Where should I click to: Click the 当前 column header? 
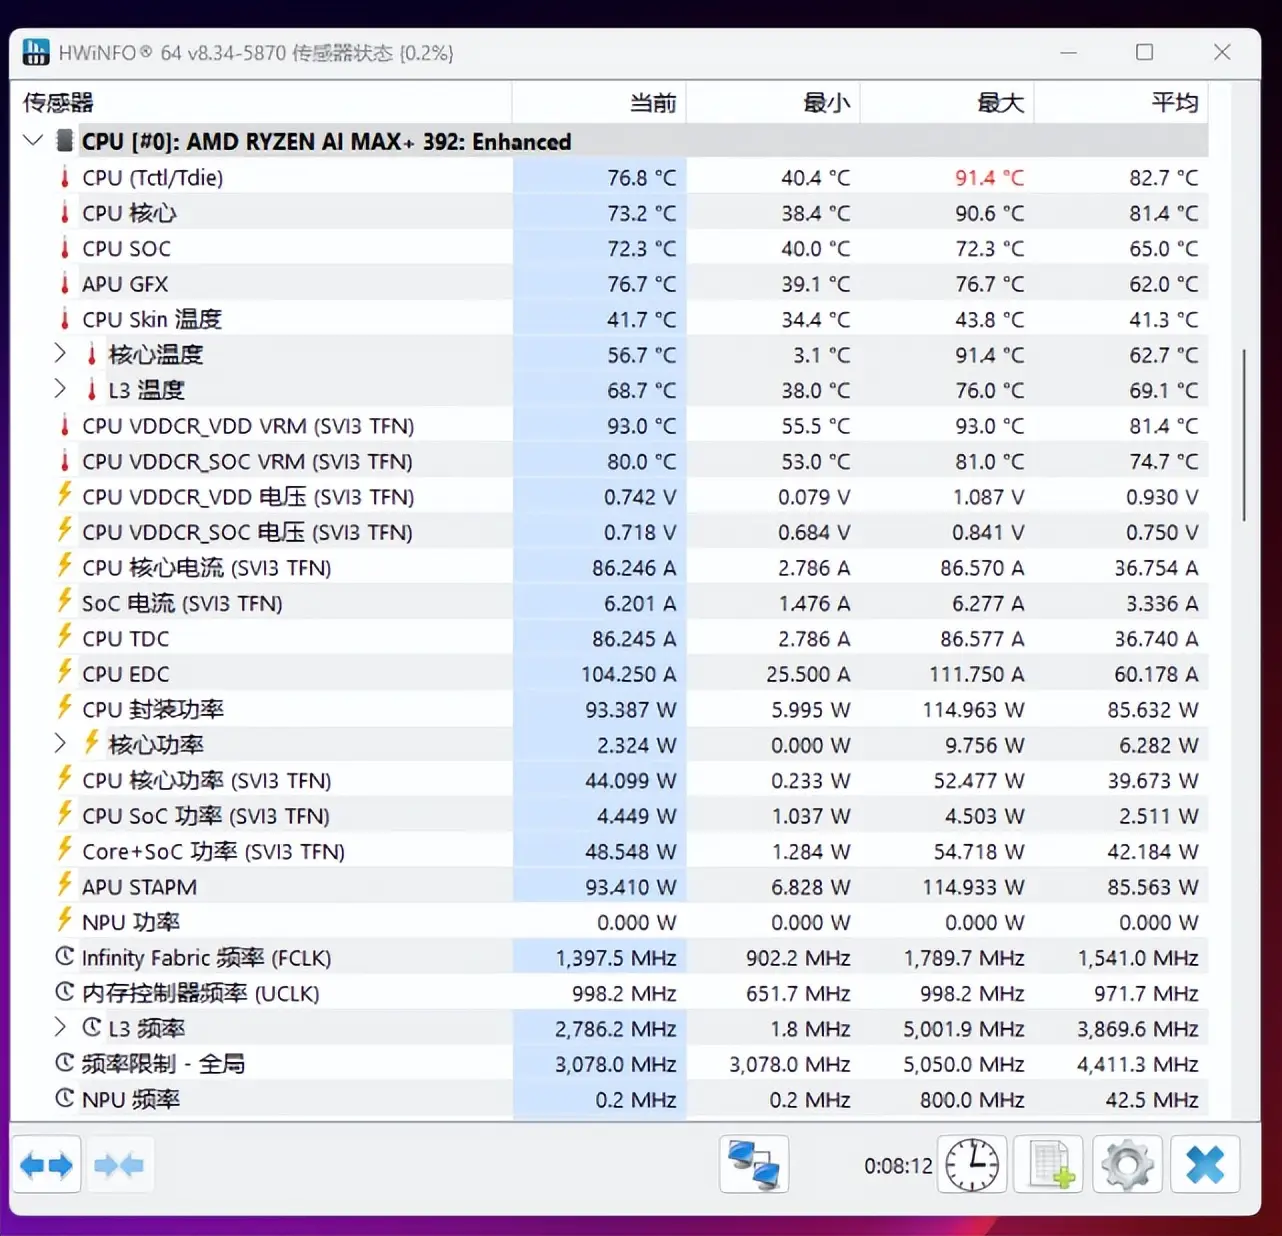(652, 102)
